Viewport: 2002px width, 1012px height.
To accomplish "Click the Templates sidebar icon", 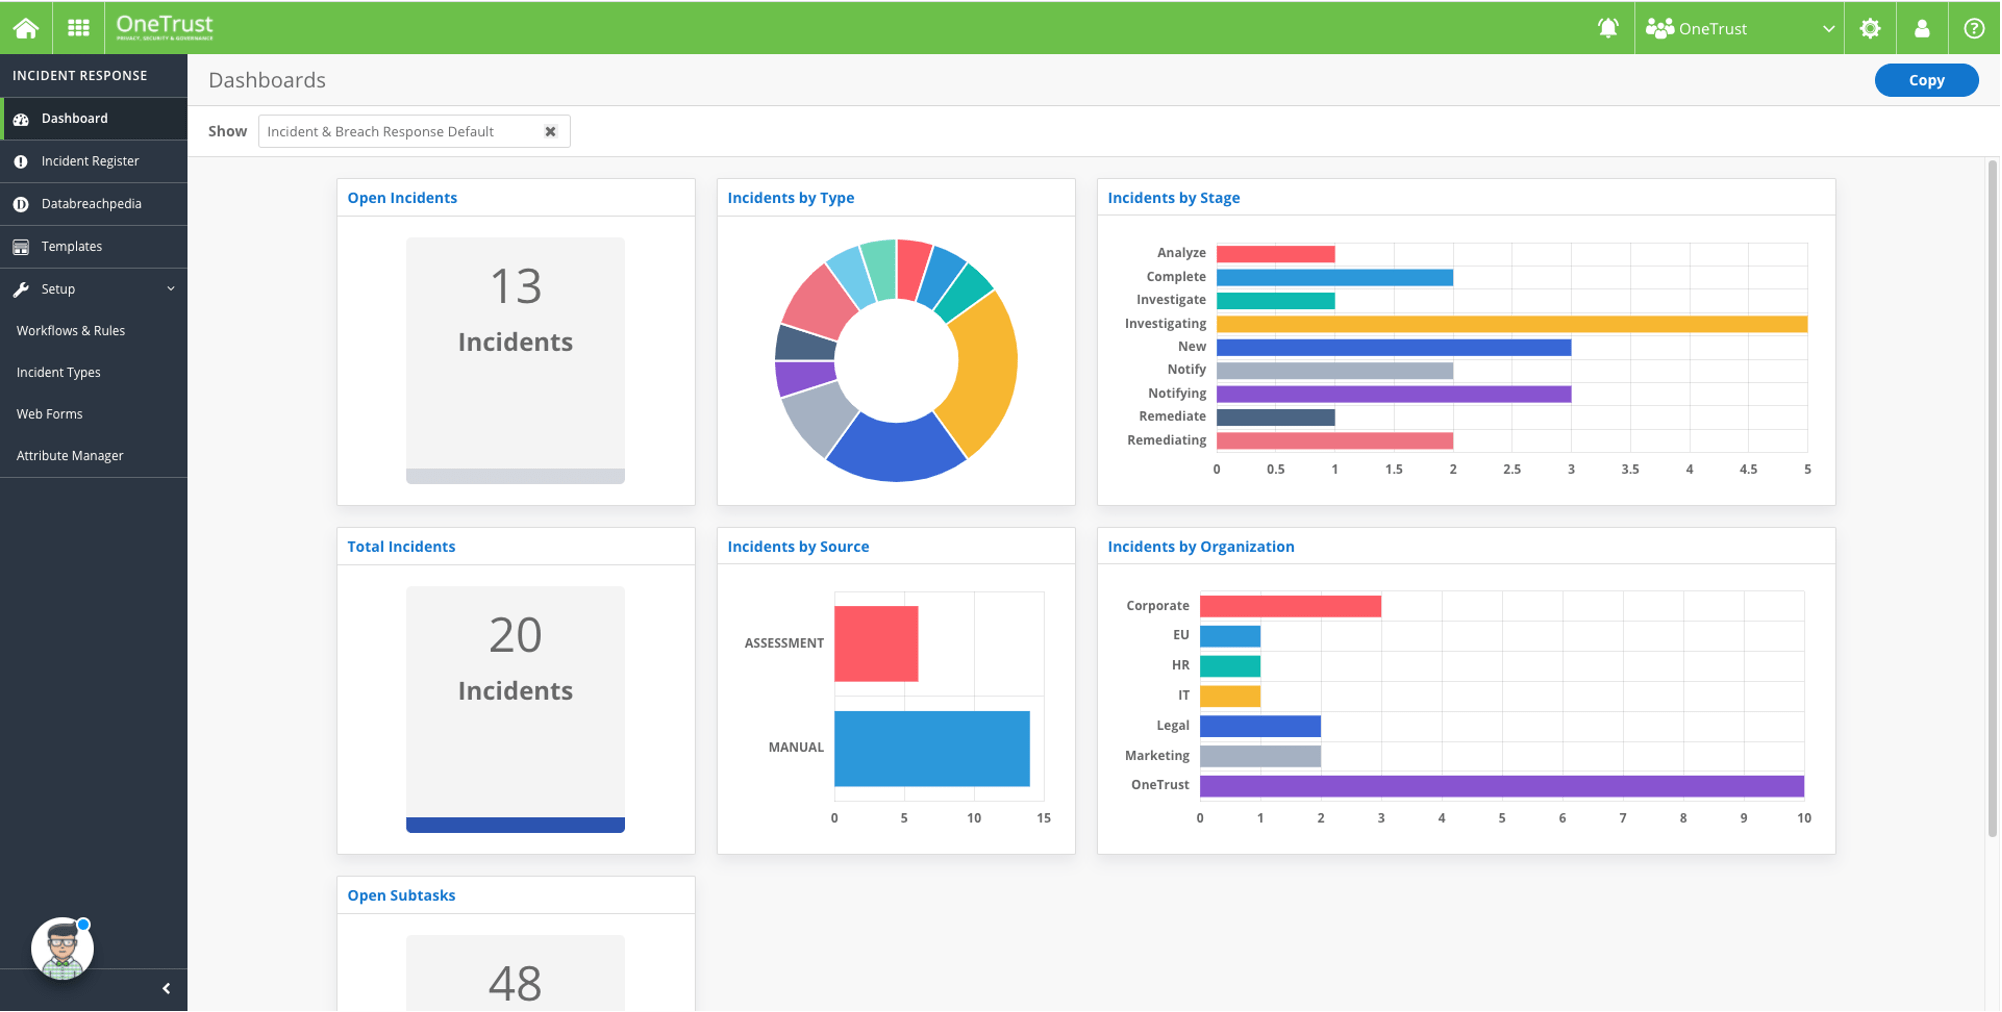I will point(21,247).
